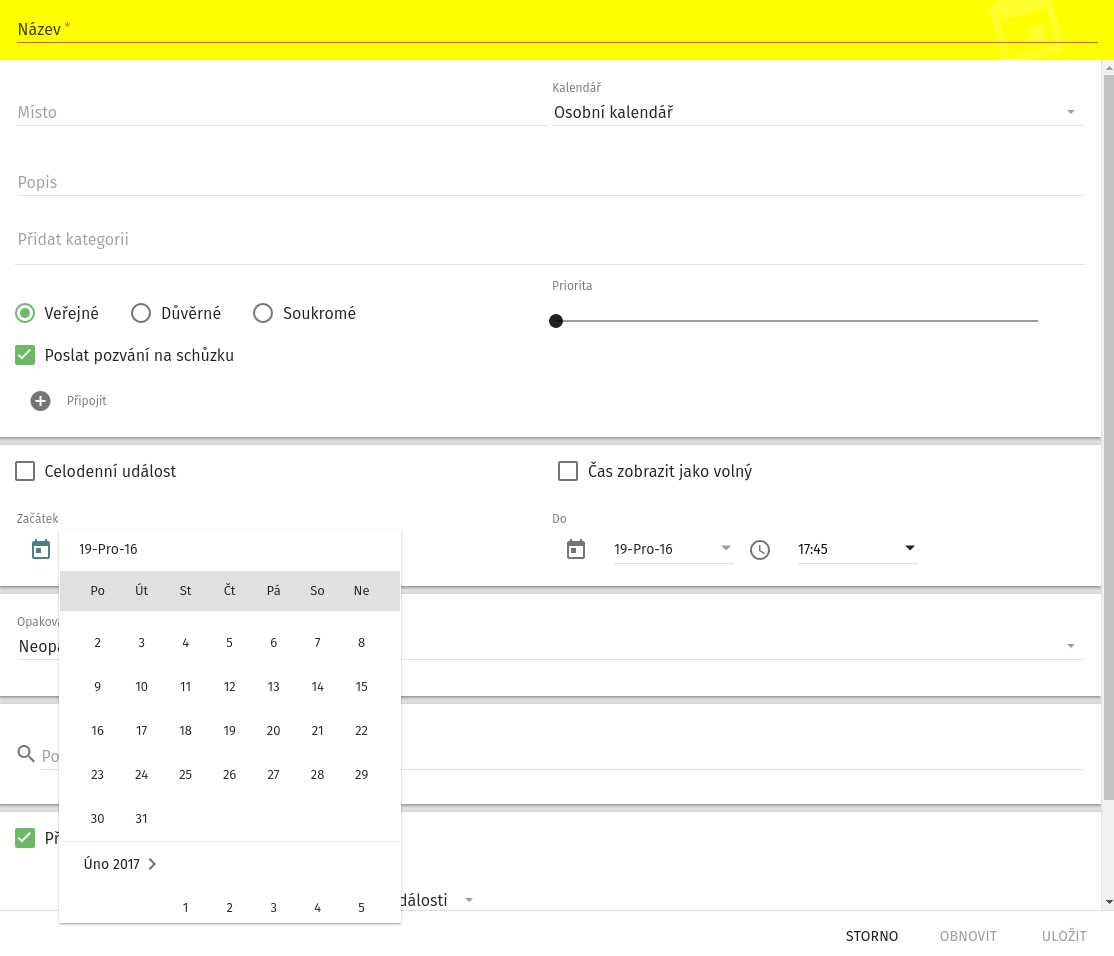This screenshot has width=1114, height=956.
Task: Click the Priorita slider handle
Action: [556, 321]
